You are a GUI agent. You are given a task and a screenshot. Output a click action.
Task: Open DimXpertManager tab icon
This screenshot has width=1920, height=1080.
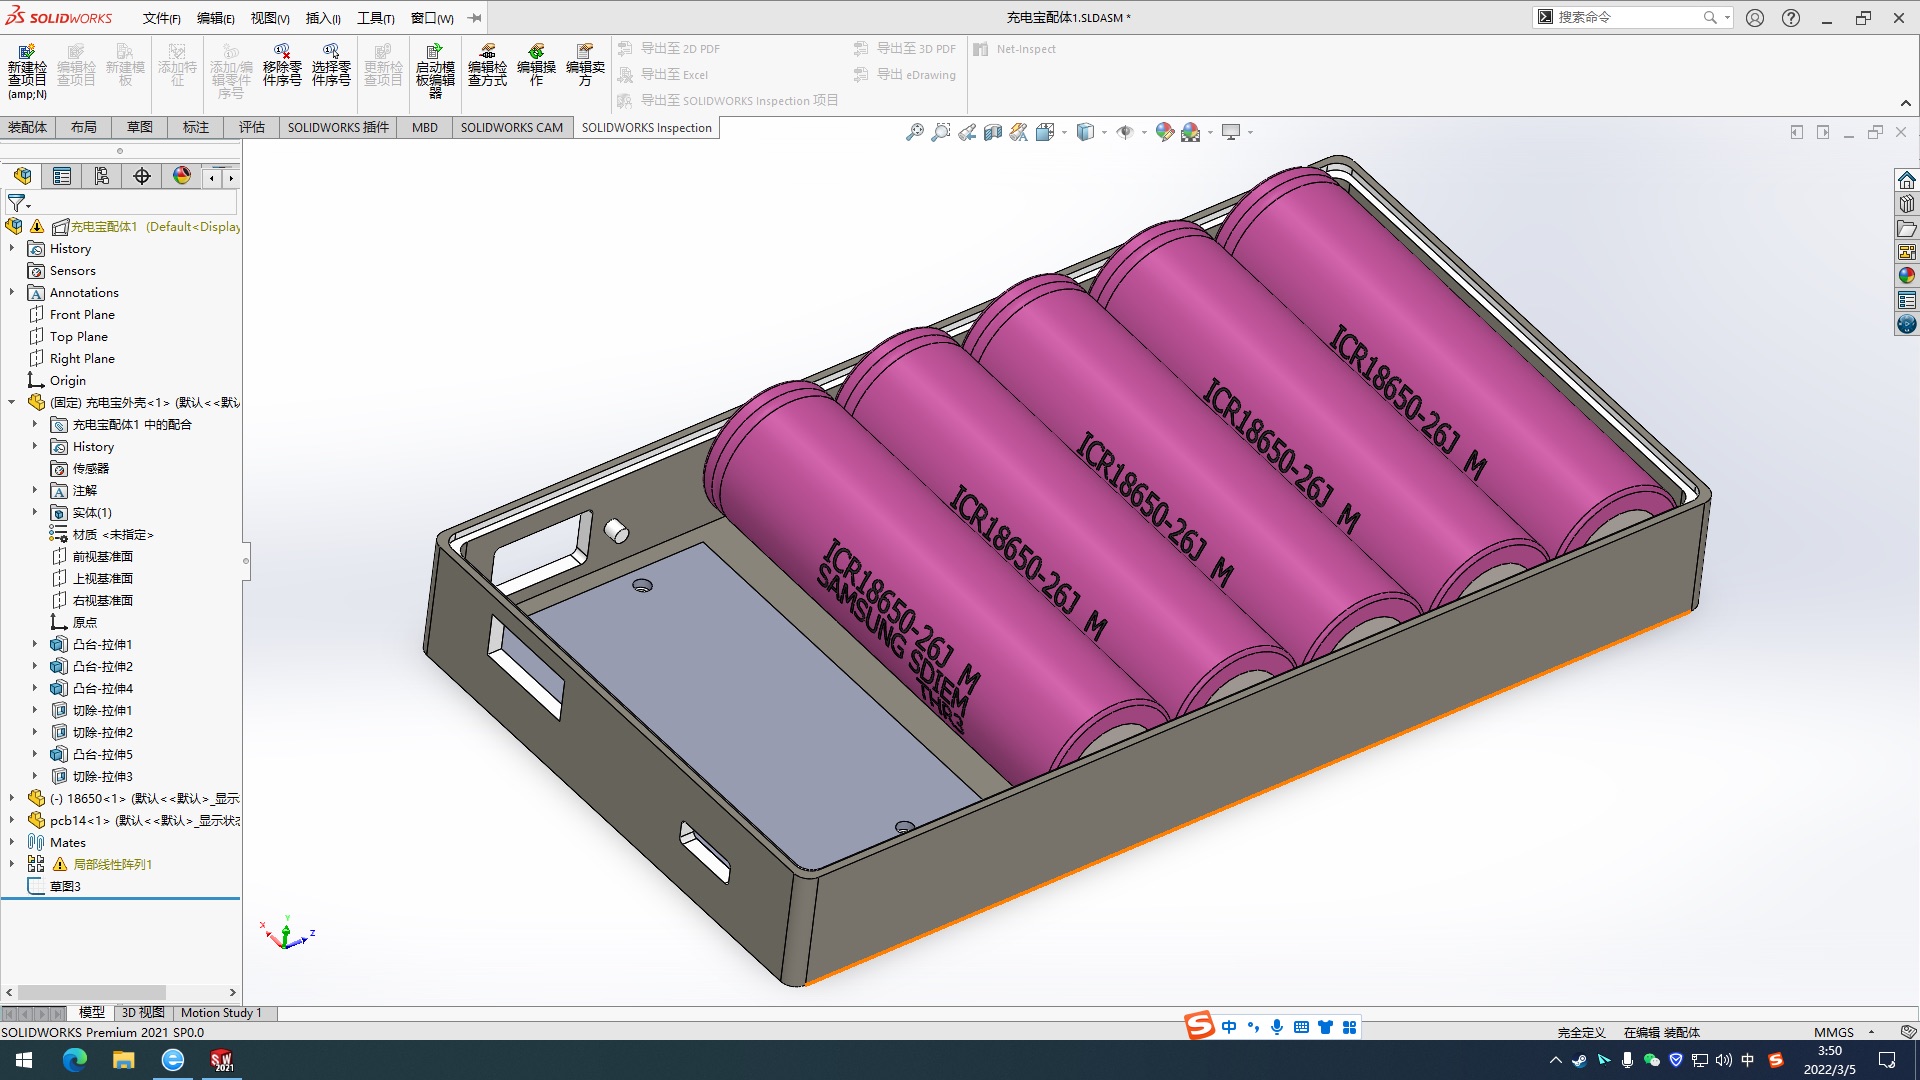tap(142, 176)
